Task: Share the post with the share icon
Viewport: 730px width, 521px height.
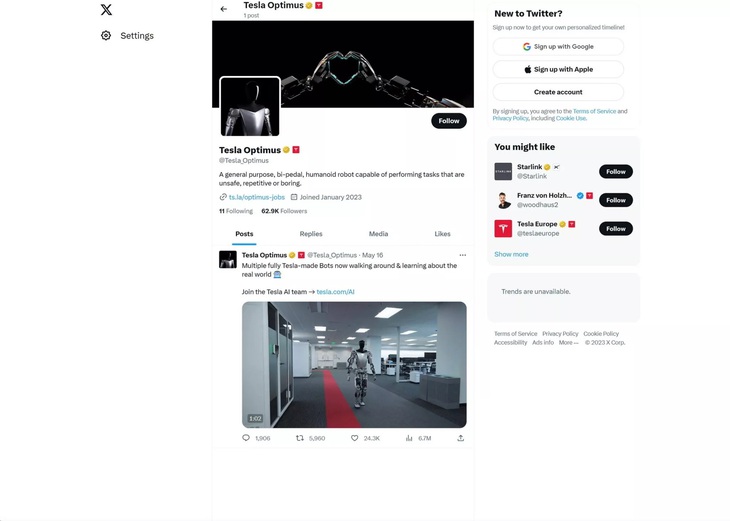Action: [460, 438]
